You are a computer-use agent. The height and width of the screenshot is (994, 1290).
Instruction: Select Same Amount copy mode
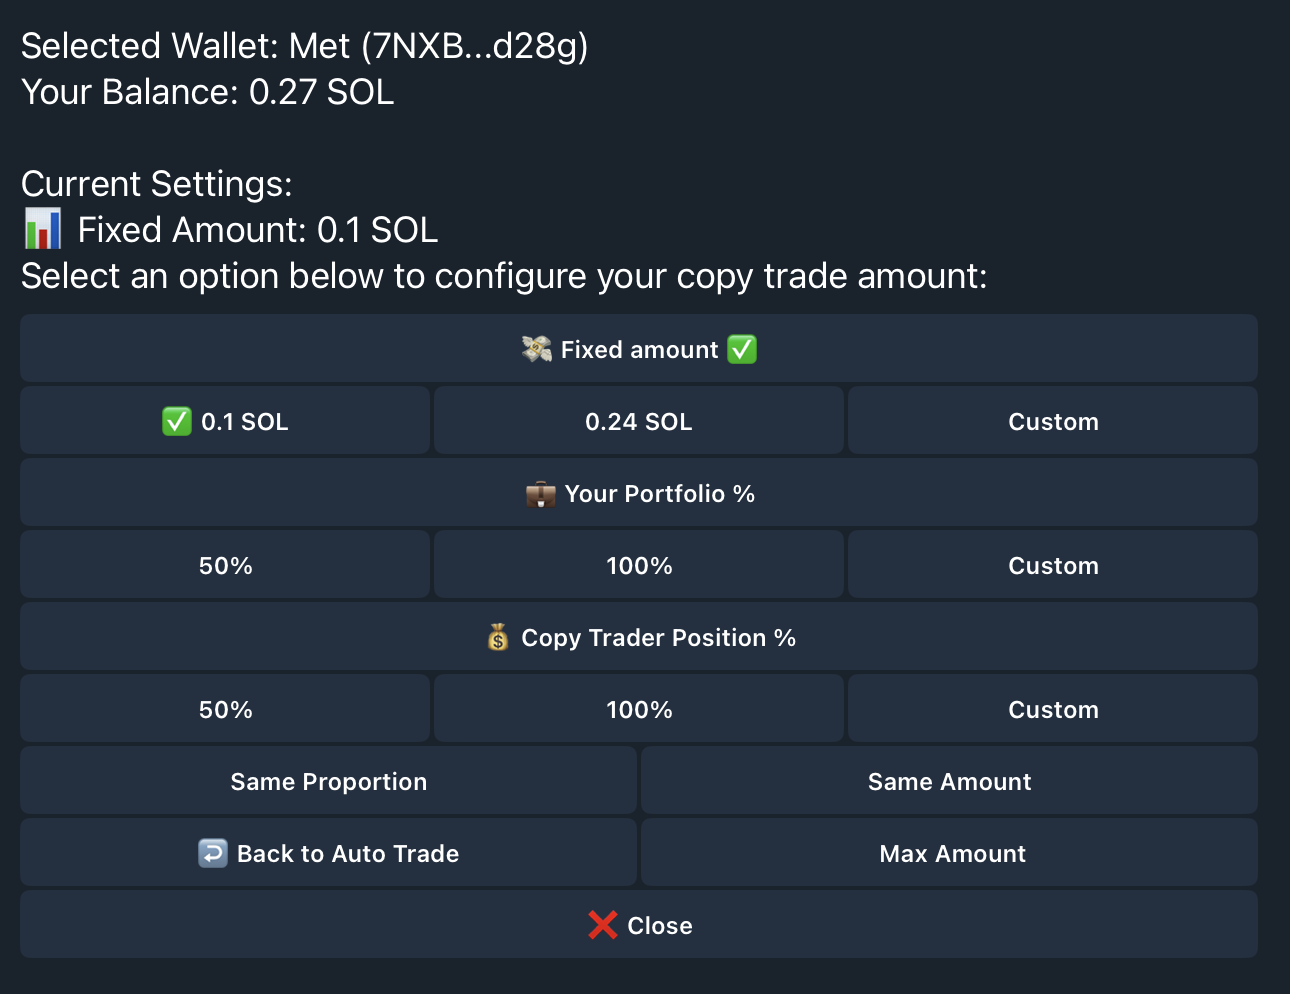tap(949, 781)
